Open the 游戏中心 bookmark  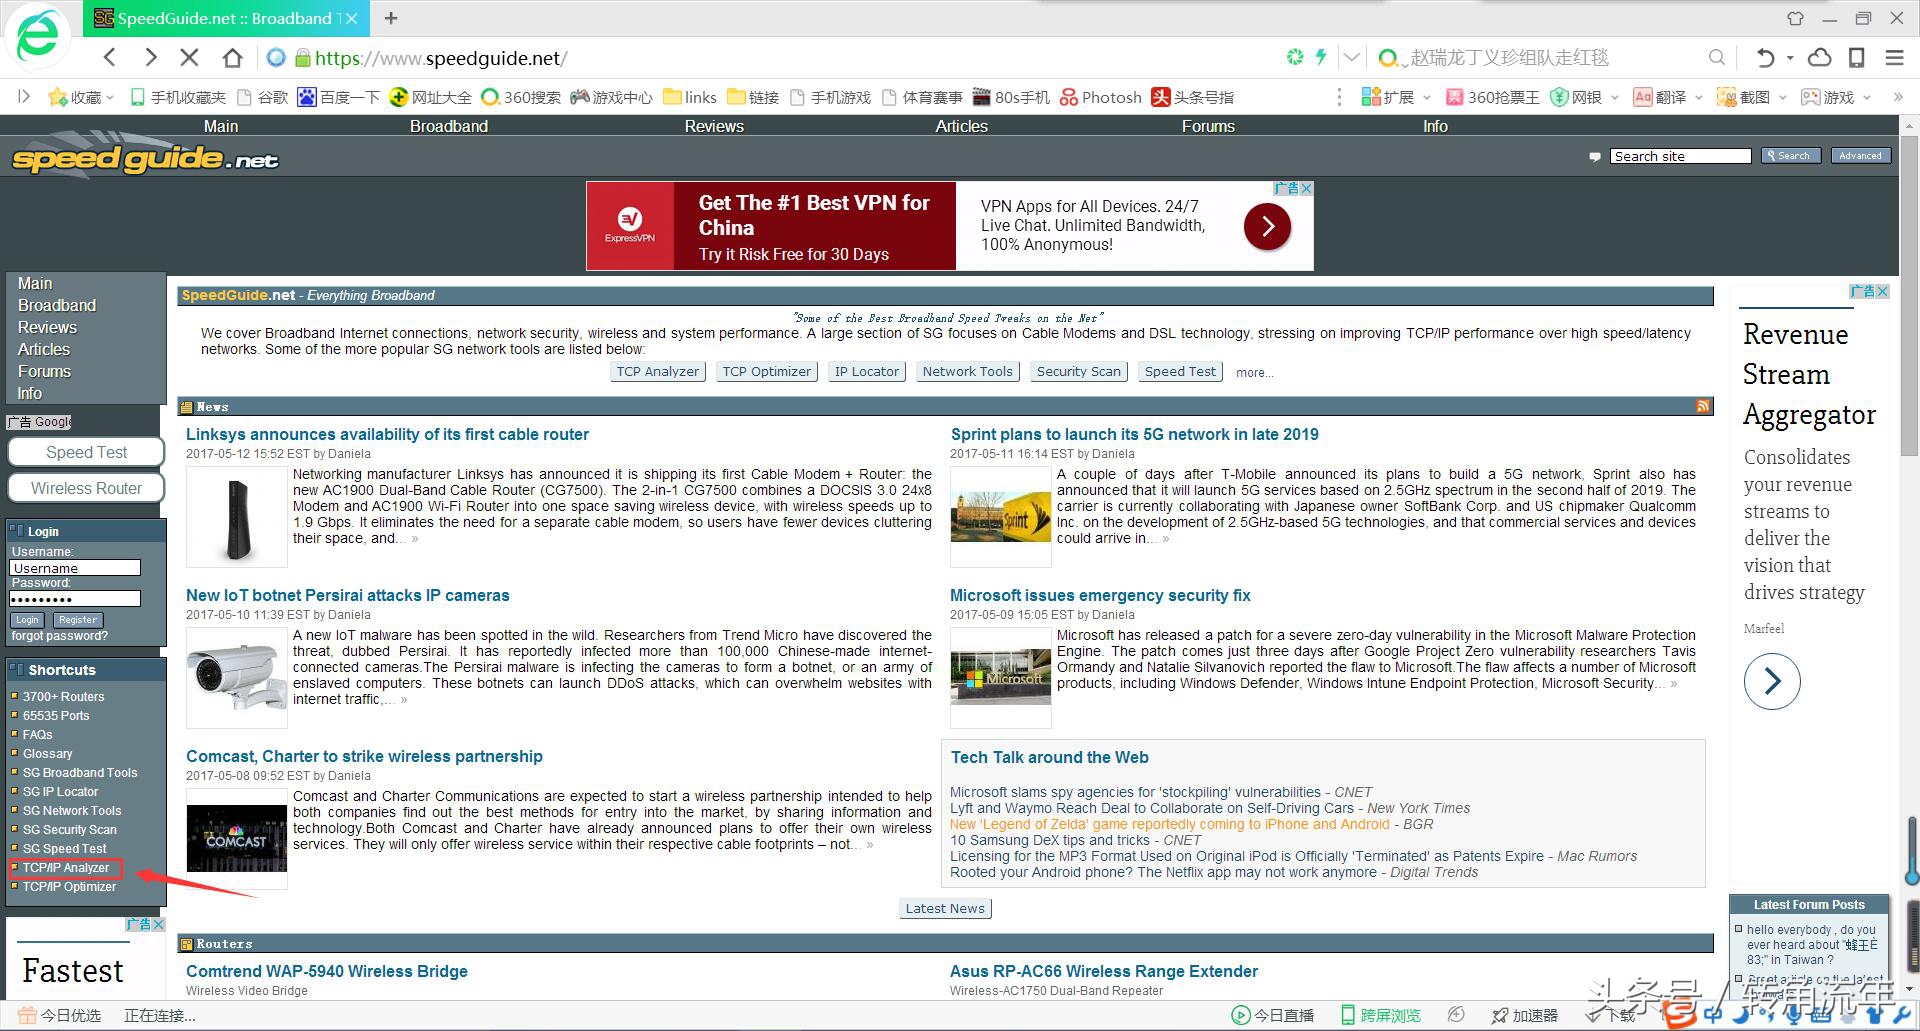coord(611,97)
